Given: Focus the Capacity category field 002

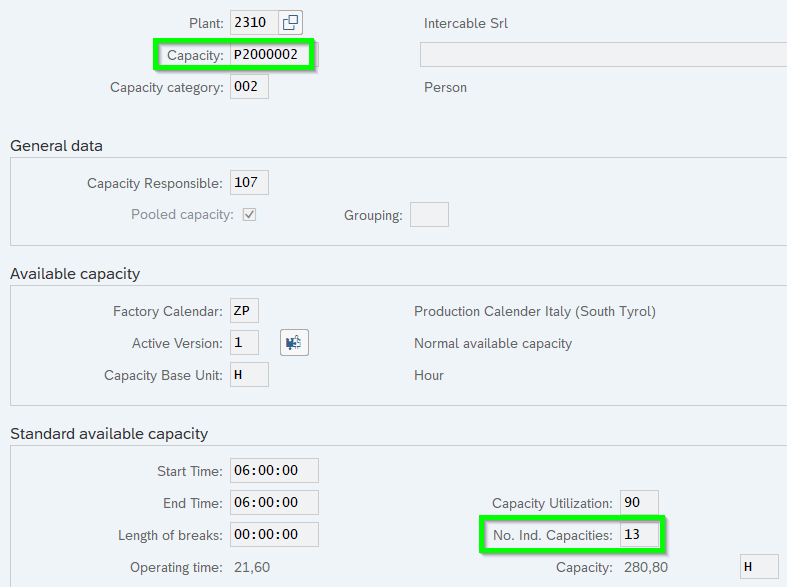Looking at the screenshot, I should pos(249,87).
